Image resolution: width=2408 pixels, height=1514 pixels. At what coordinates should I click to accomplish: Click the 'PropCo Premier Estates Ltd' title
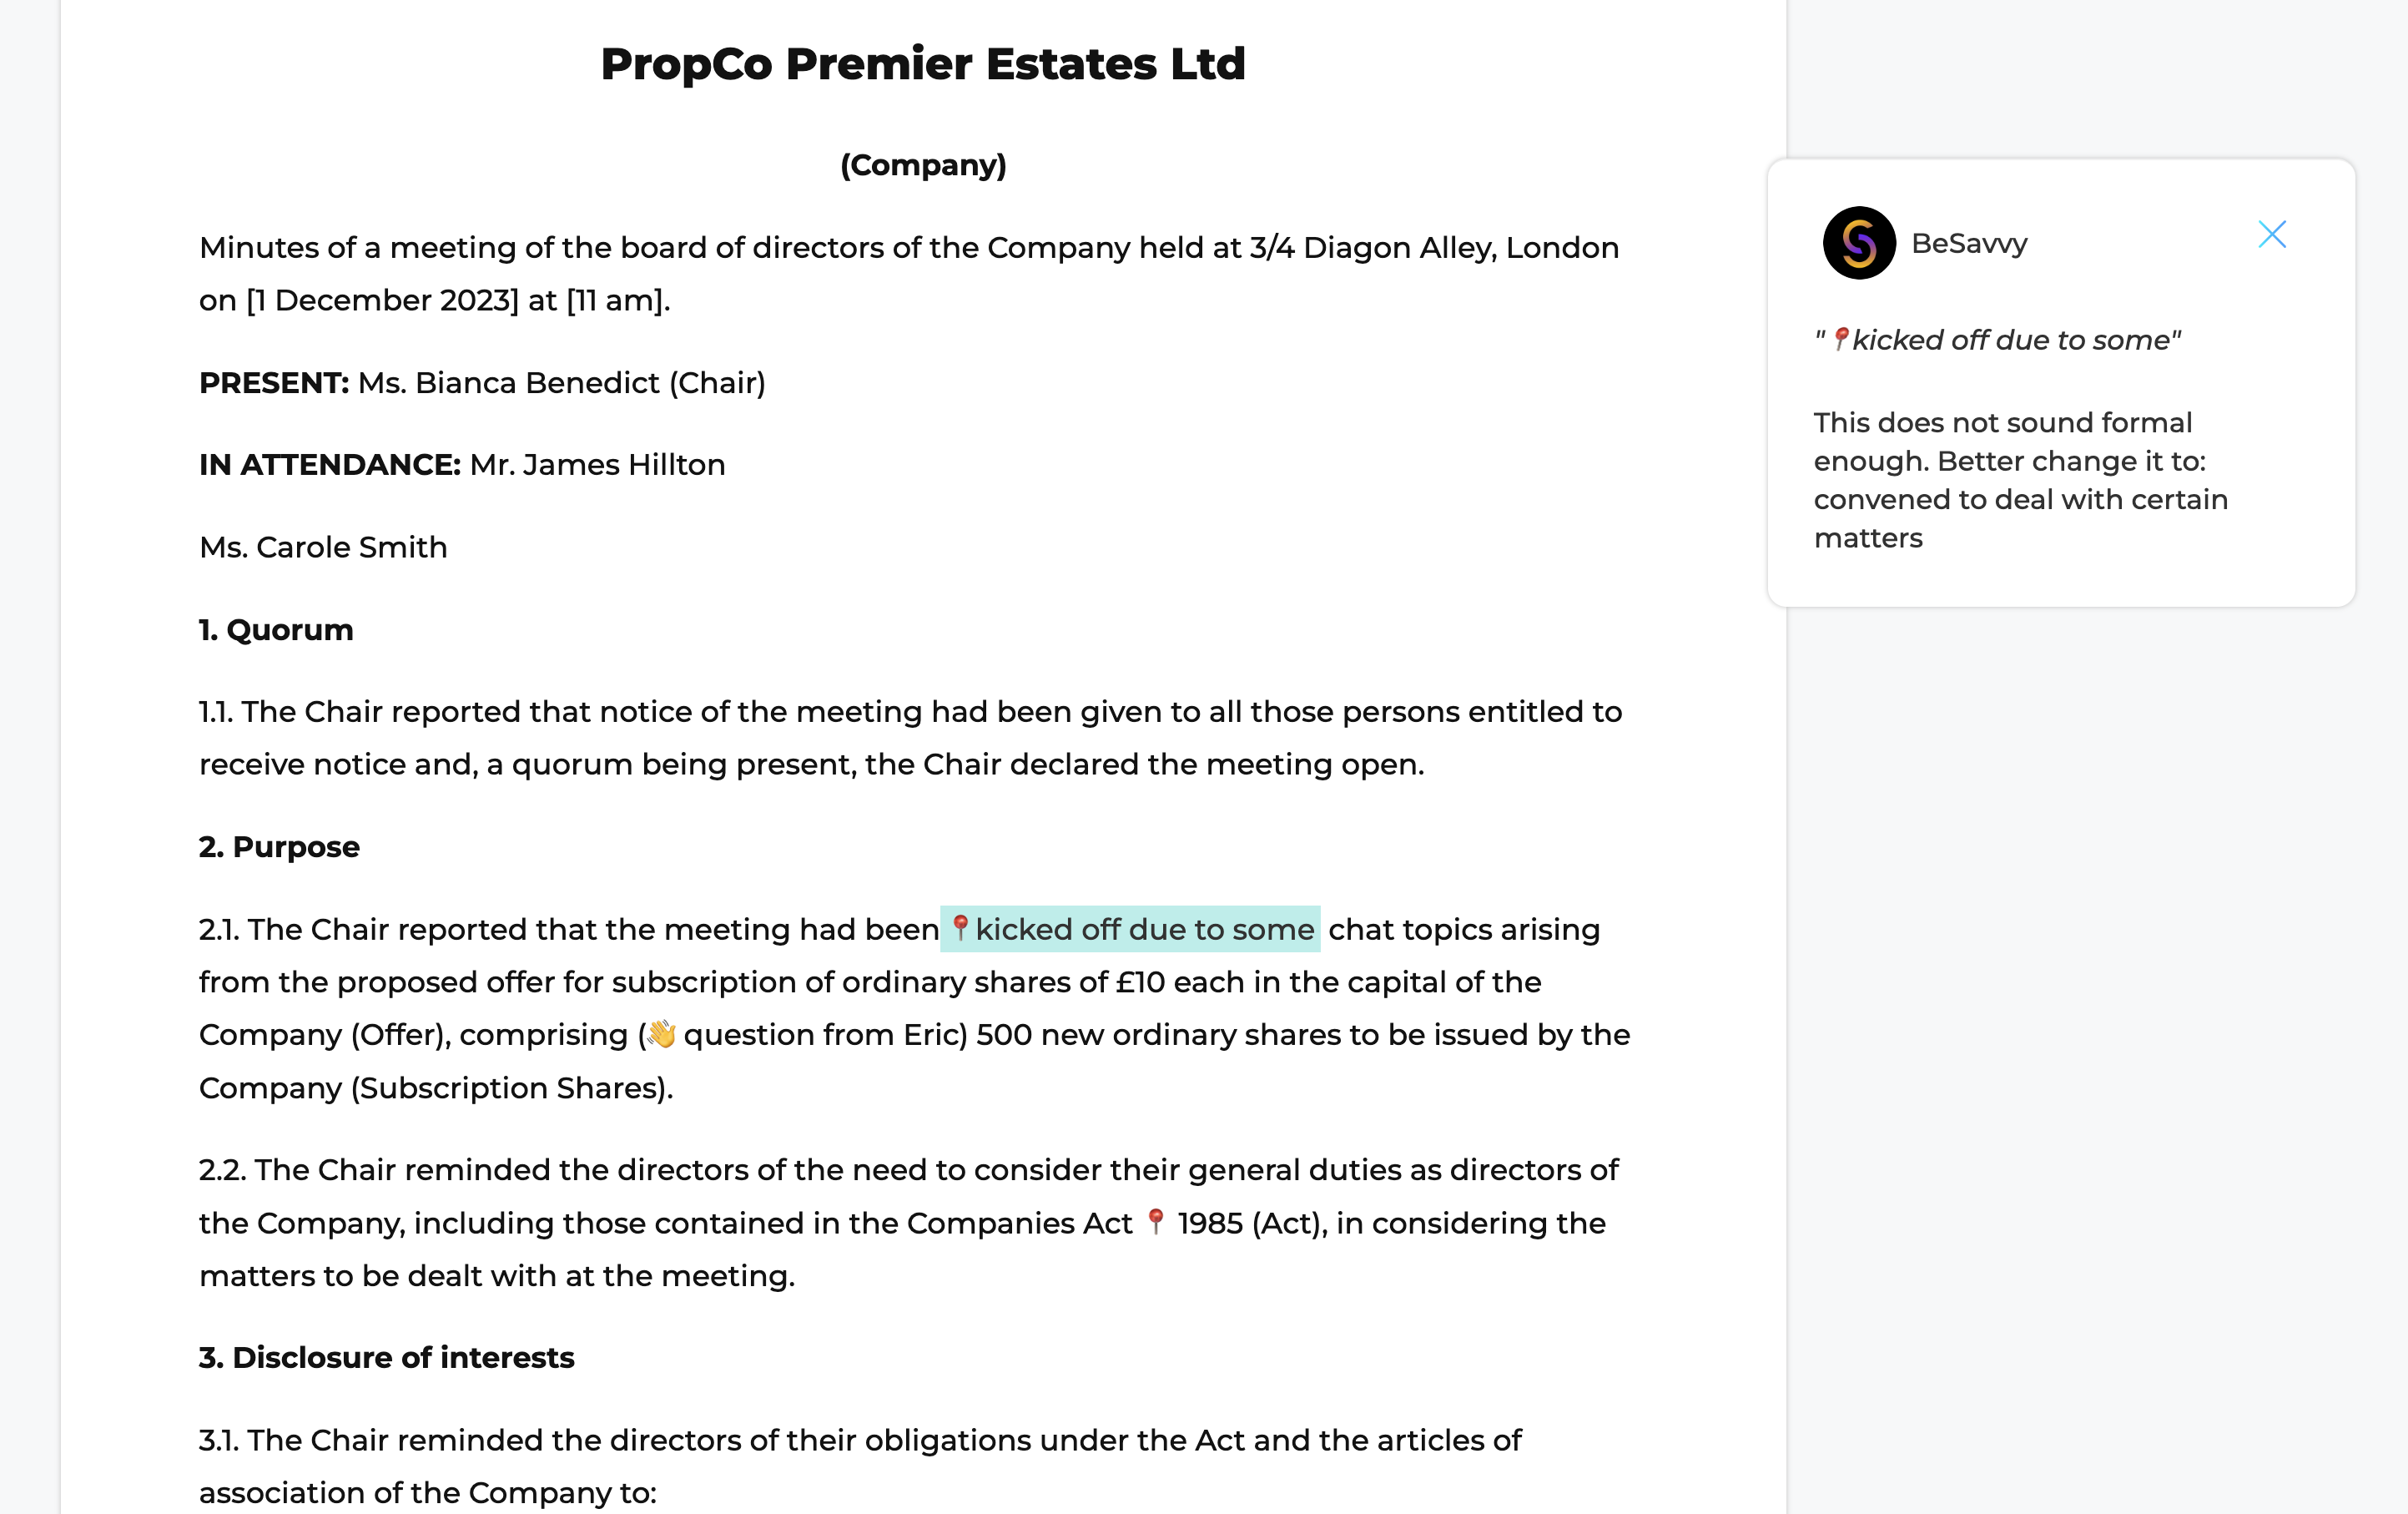(x=923, y=64)
